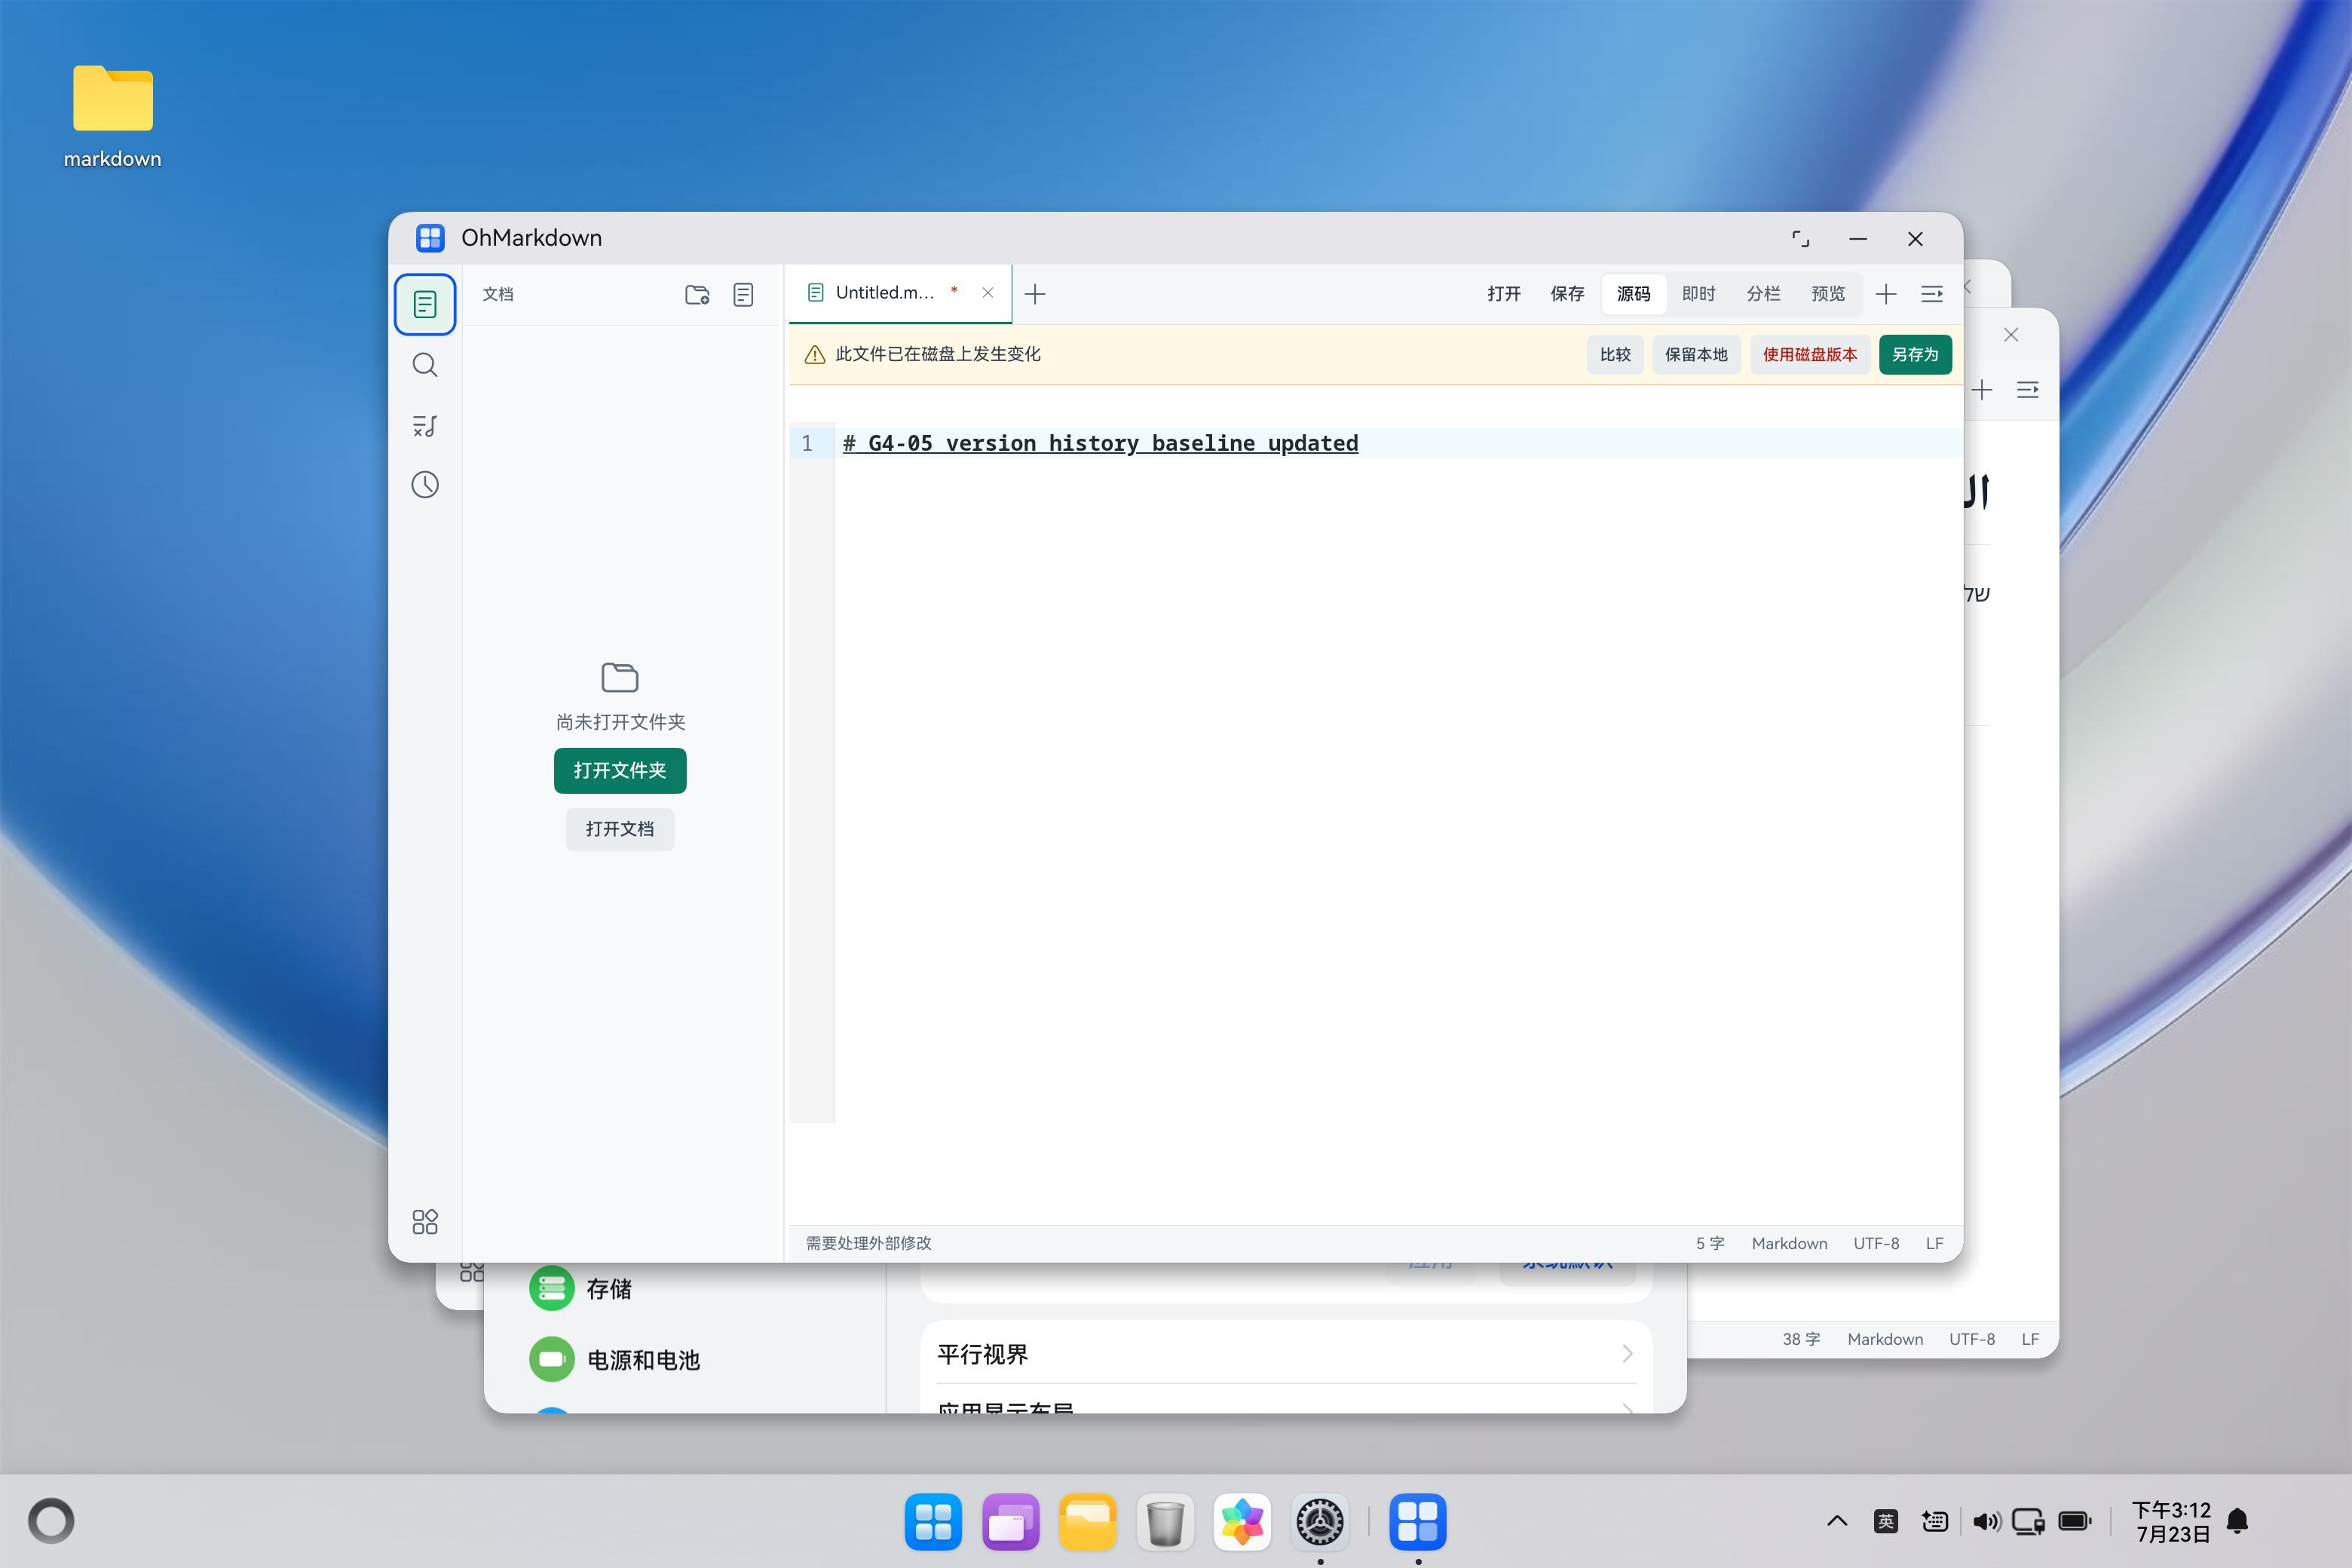Click the panel toggle icon in background editor window
The height and width of the screenshot is (1568, 2352).
[2028, 390]
